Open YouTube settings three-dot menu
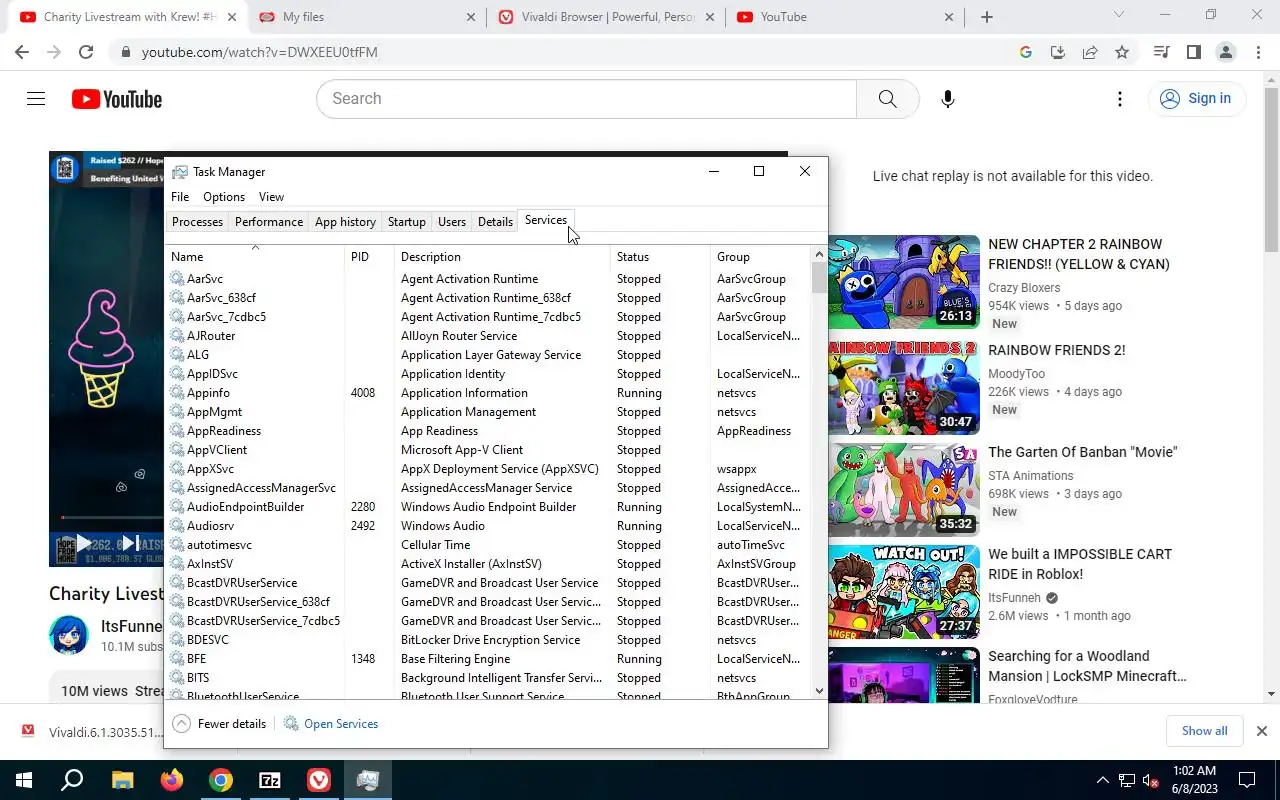 pos(1120,99)
